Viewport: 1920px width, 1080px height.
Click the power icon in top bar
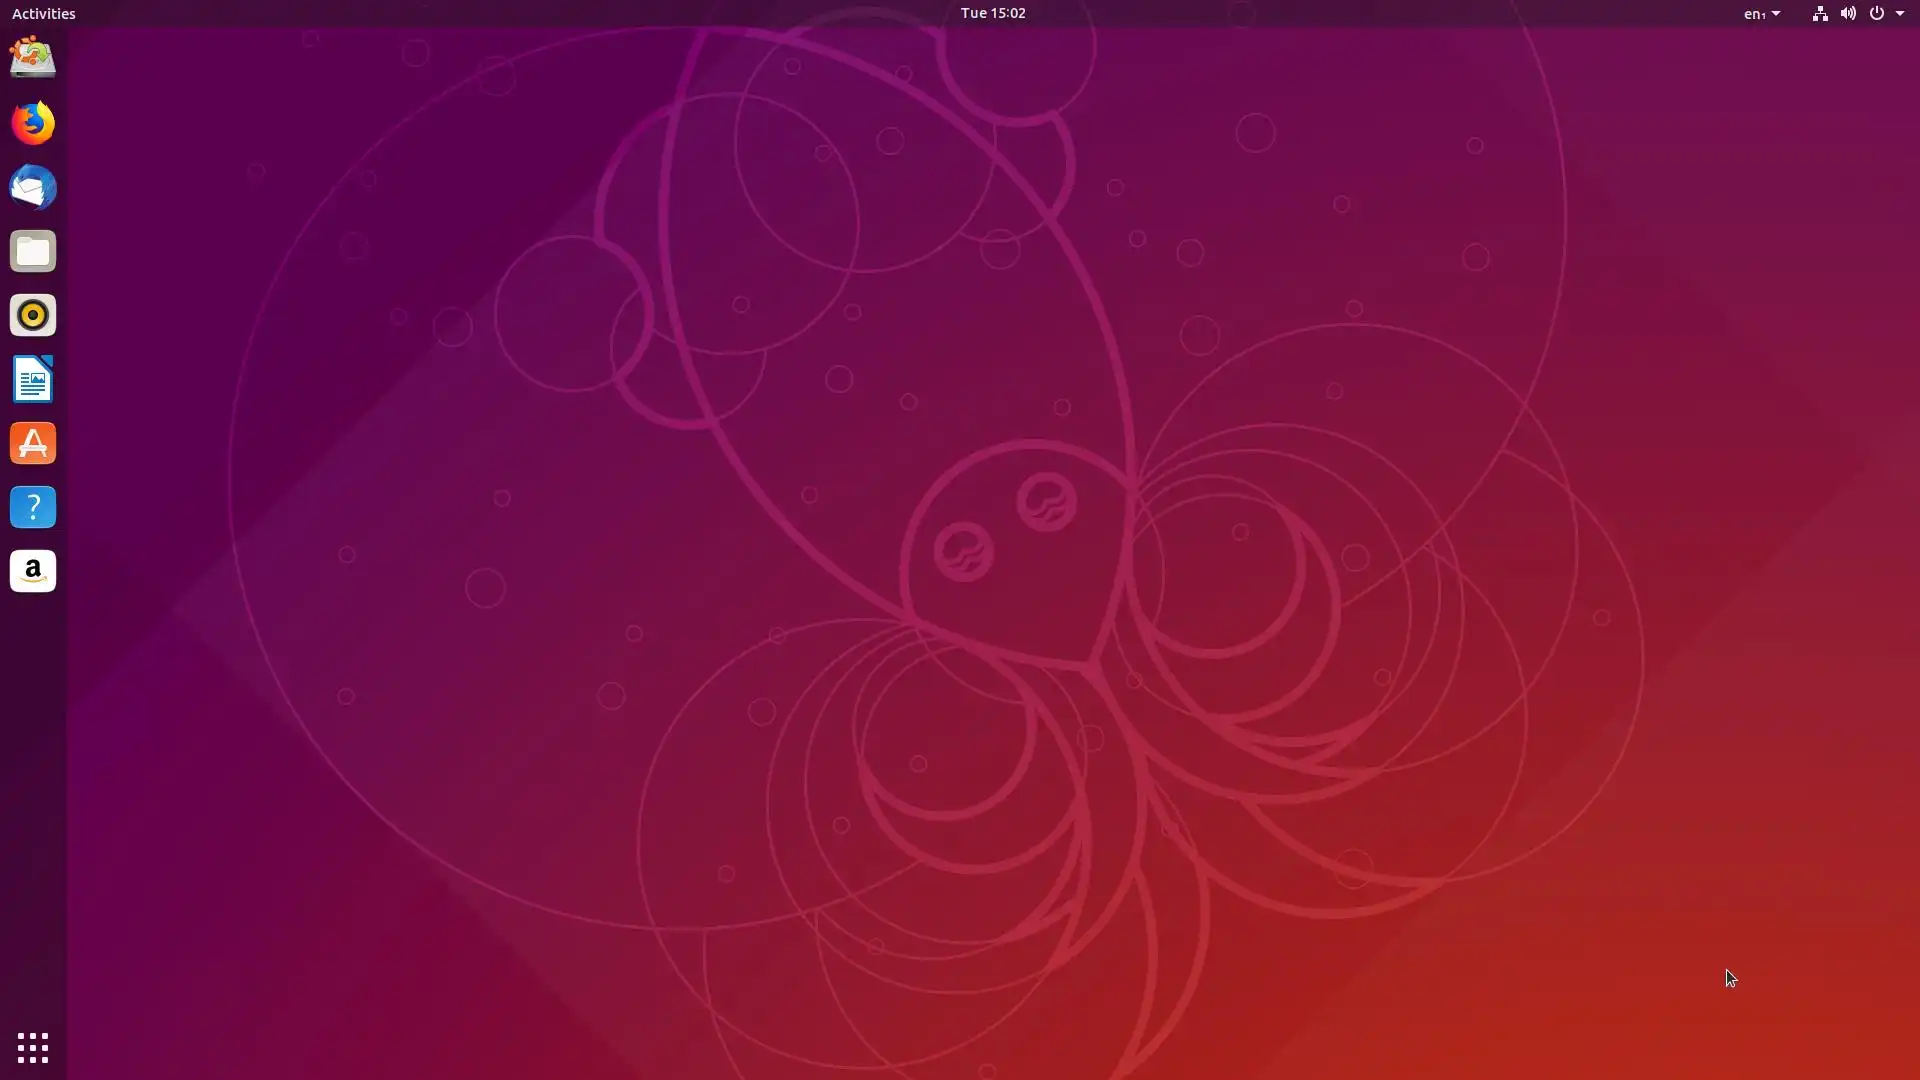coord(1876,13)
